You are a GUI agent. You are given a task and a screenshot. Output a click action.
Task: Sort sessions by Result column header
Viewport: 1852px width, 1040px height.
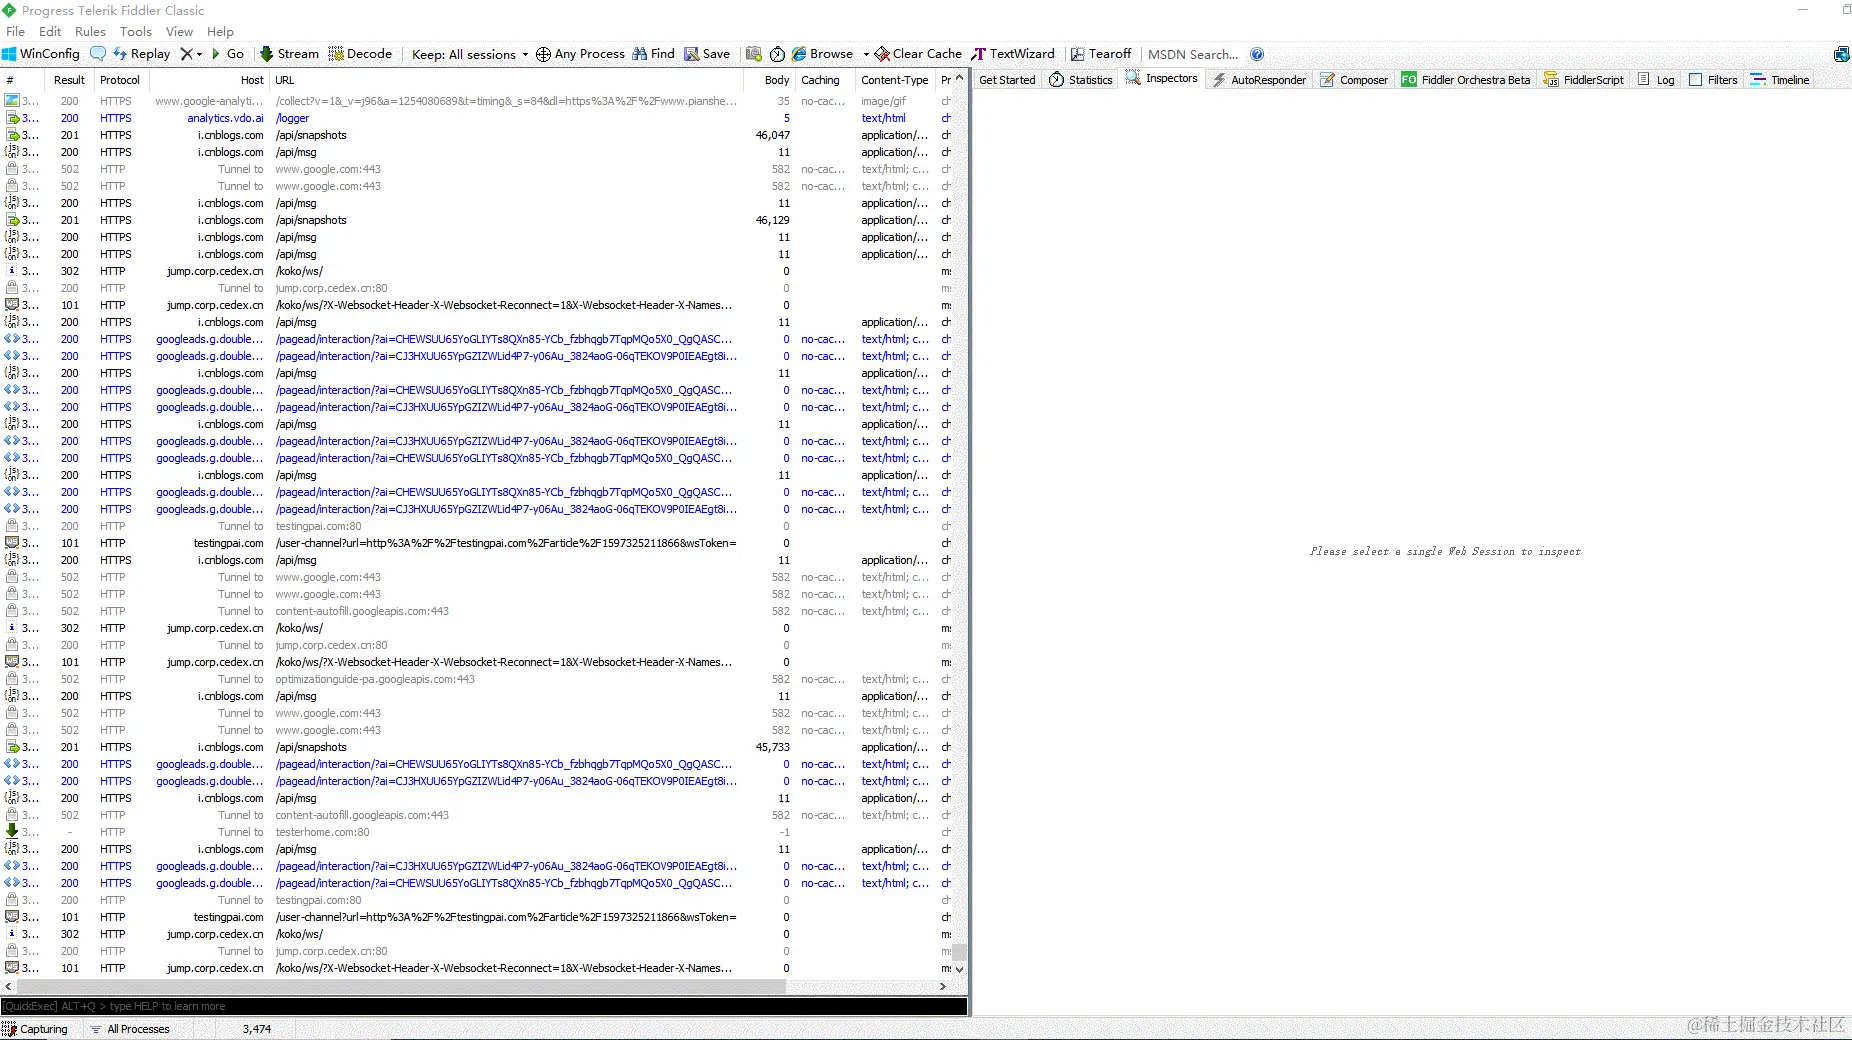tap(69, 80)
